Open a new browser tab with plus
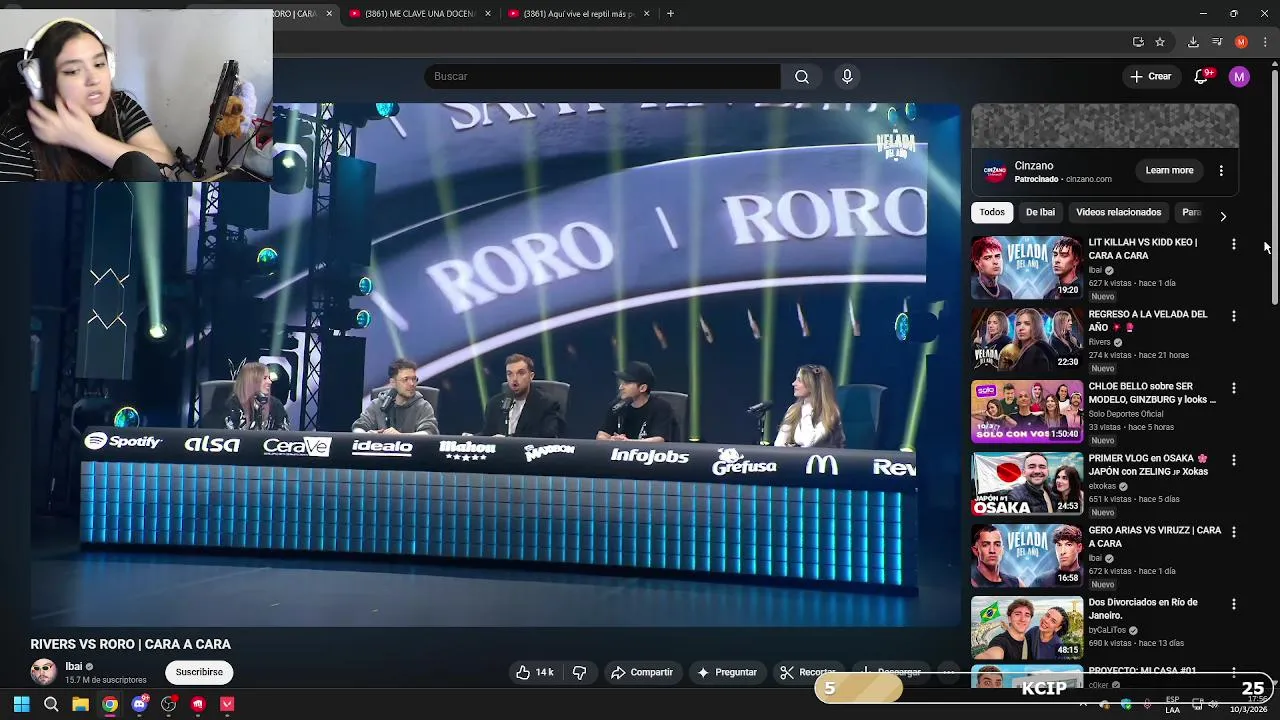 click(x=670, y=14)
